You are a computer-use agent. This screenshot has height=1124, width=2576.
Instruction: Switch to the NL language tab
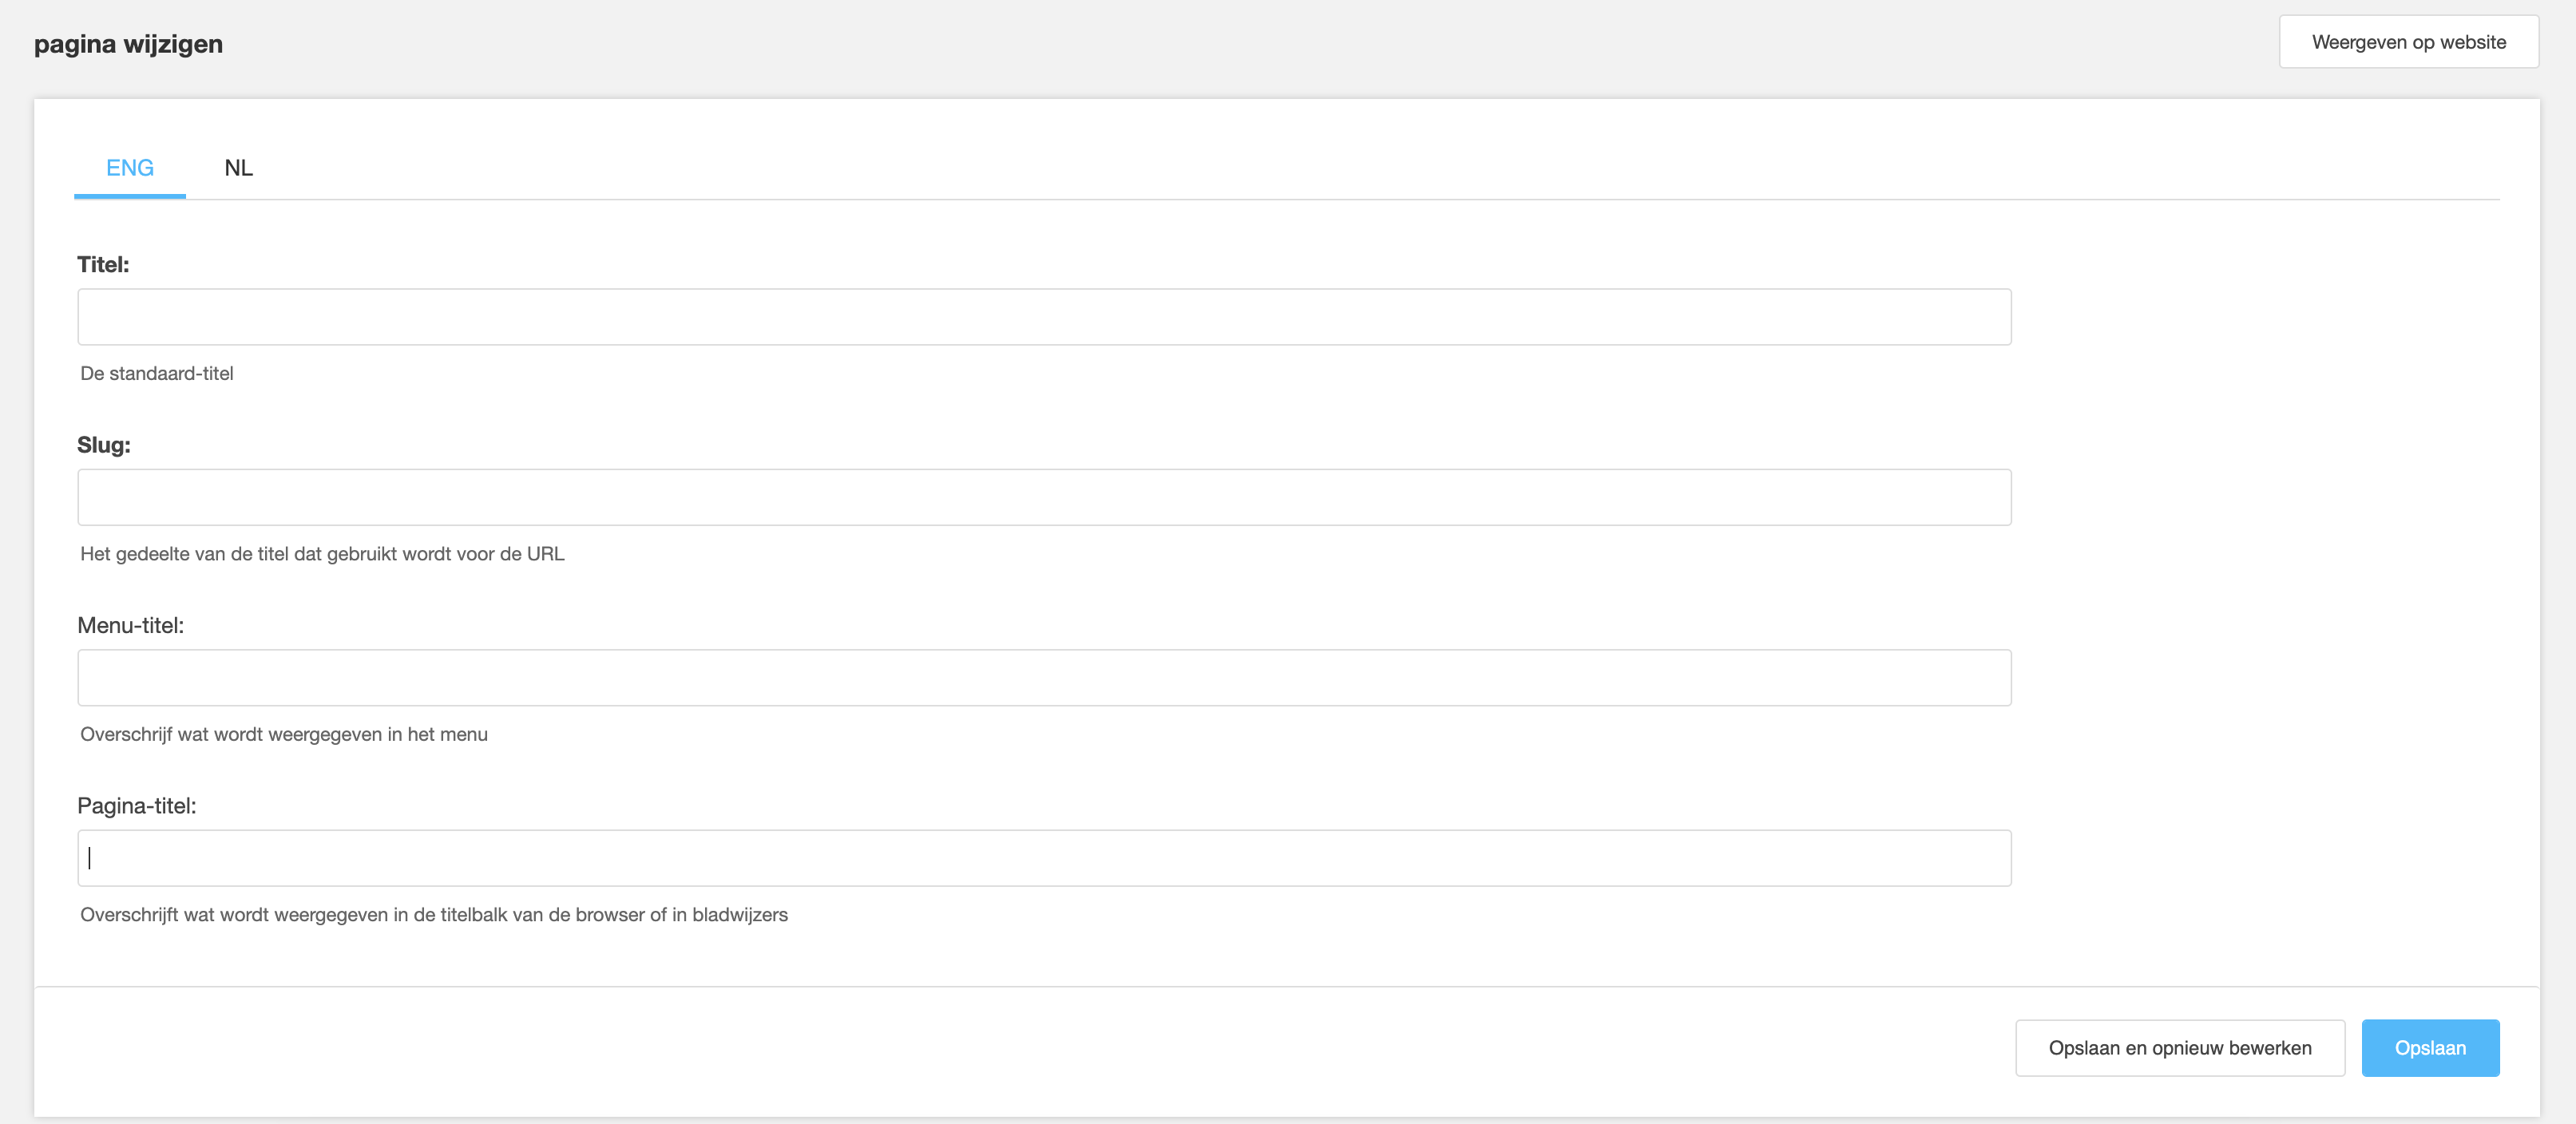pyautogui.click(x=239, y=168)
